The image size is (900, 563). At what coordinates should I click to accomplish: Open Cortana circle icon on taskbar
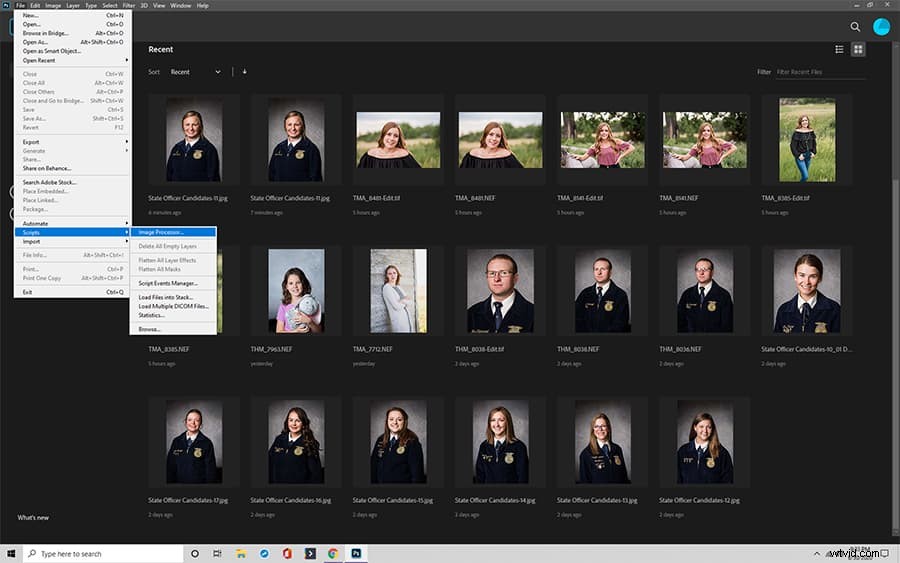[195, 554]
